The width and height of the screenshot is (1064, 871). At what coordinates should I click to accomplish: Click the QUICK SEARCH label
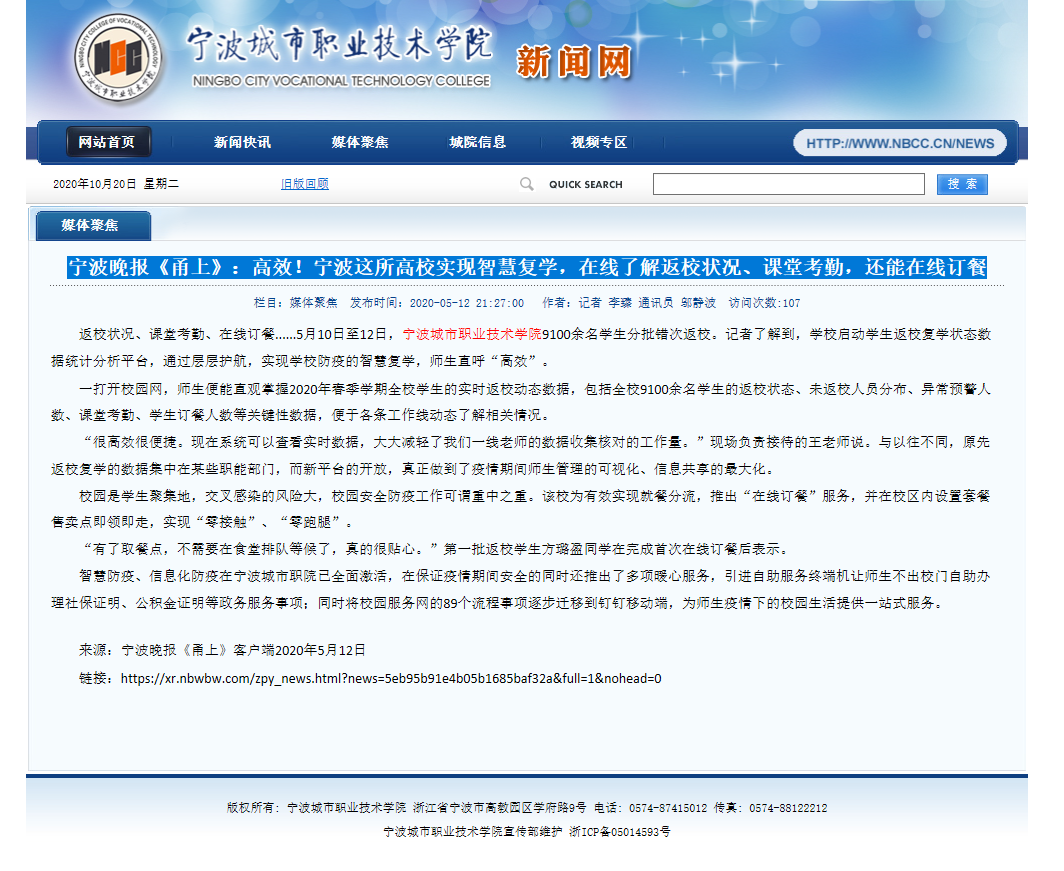tap(586, 185)
